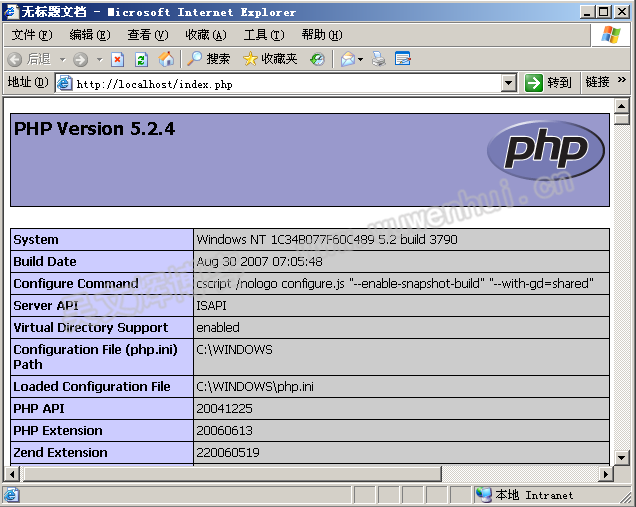Click the Print toolbar icon

(379, 59)
